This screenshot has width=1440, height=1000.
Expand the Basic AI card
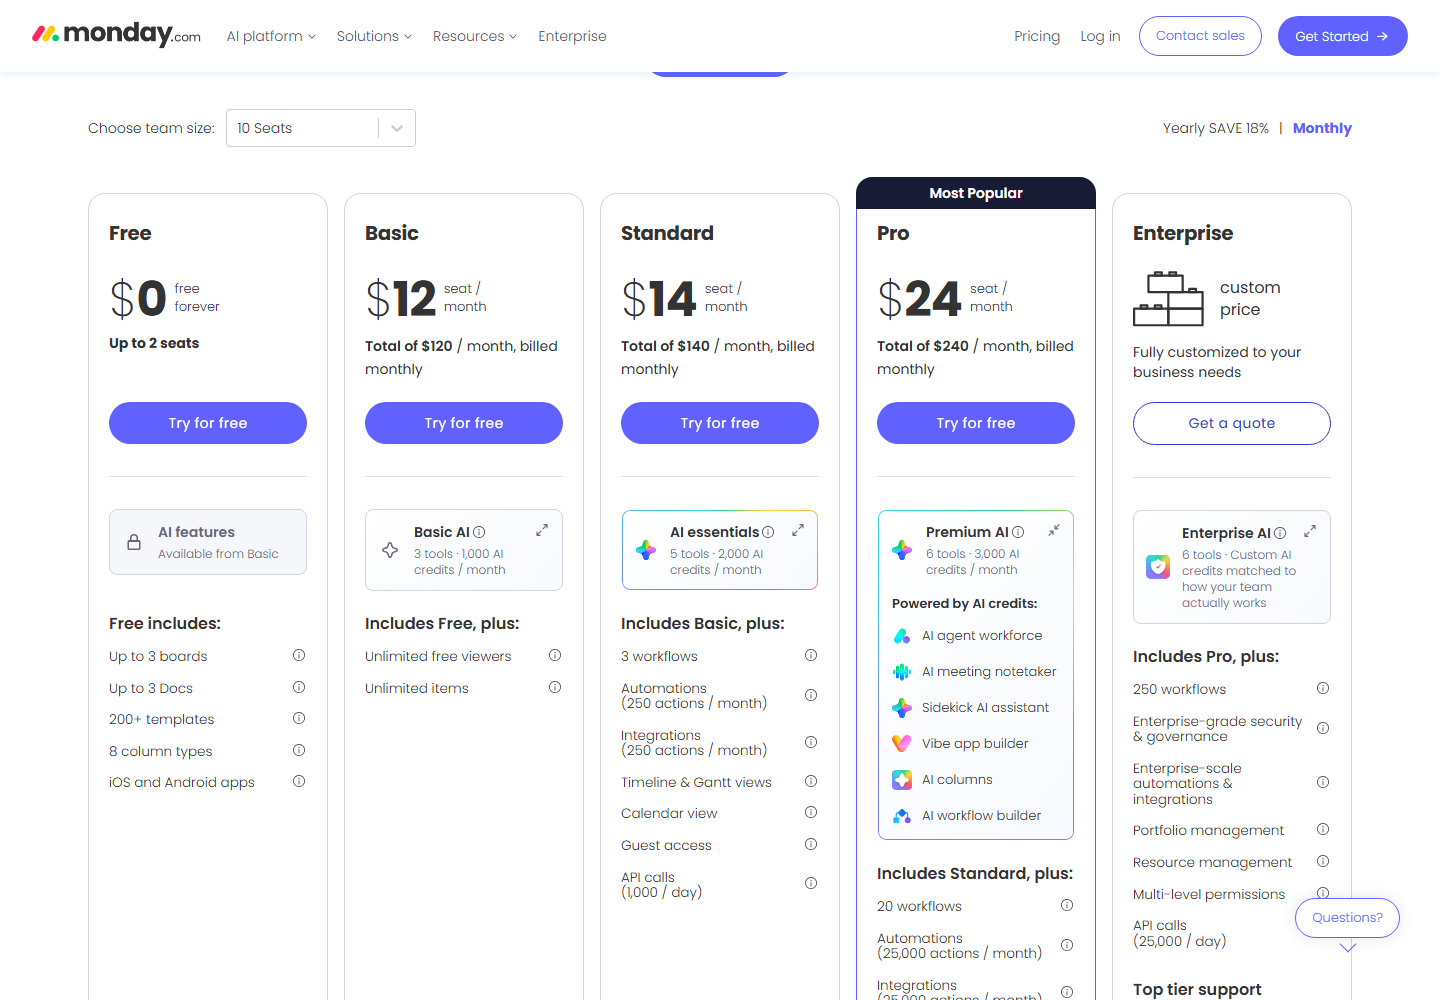point(542,530)
